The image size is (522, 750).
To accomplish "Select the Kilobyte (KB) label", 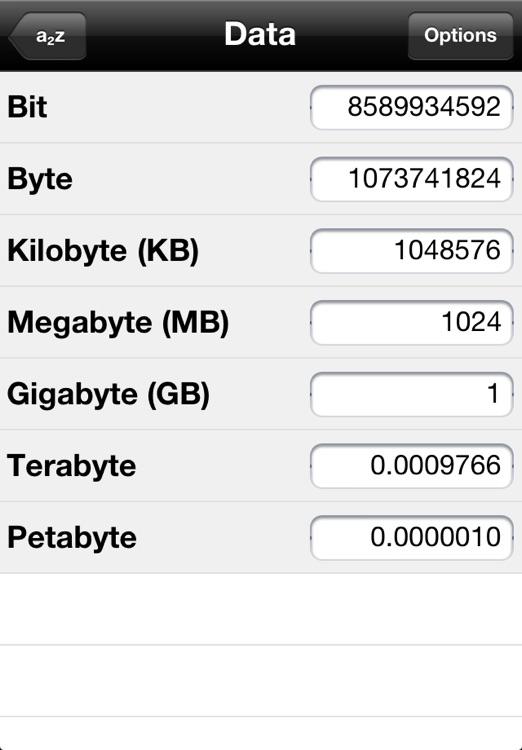I will pos(103,251).
